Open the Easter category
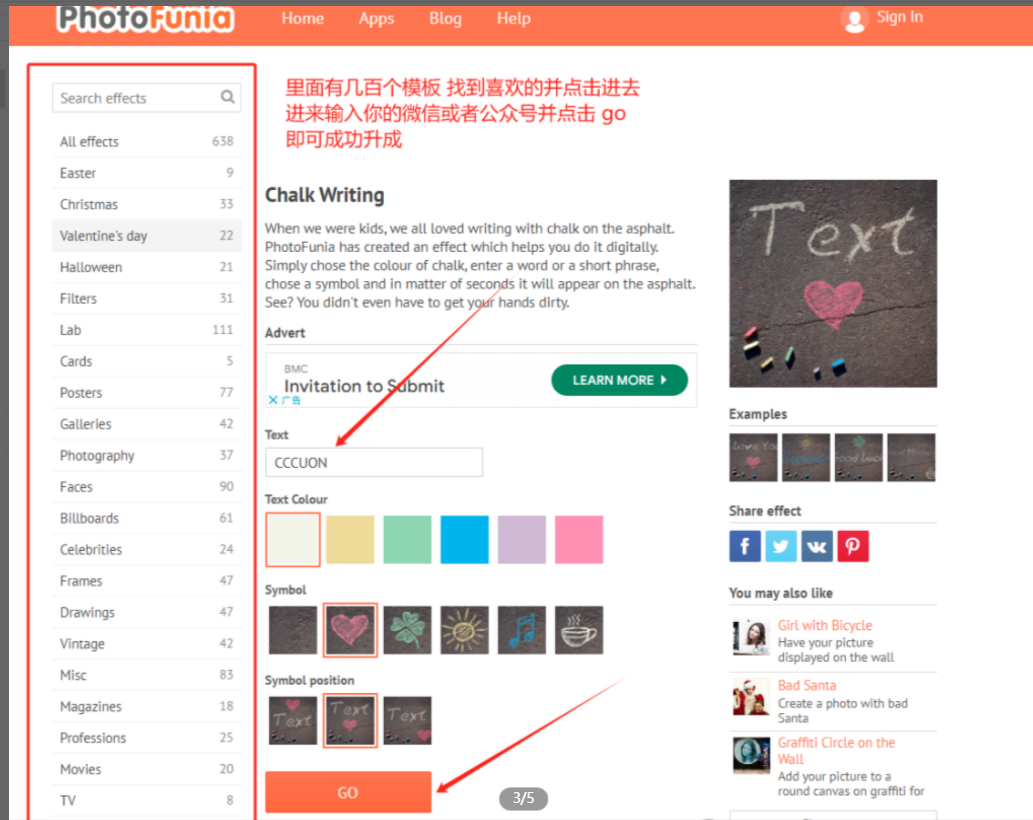Viewport: 1033px width, 820px height. coord(147,173)
